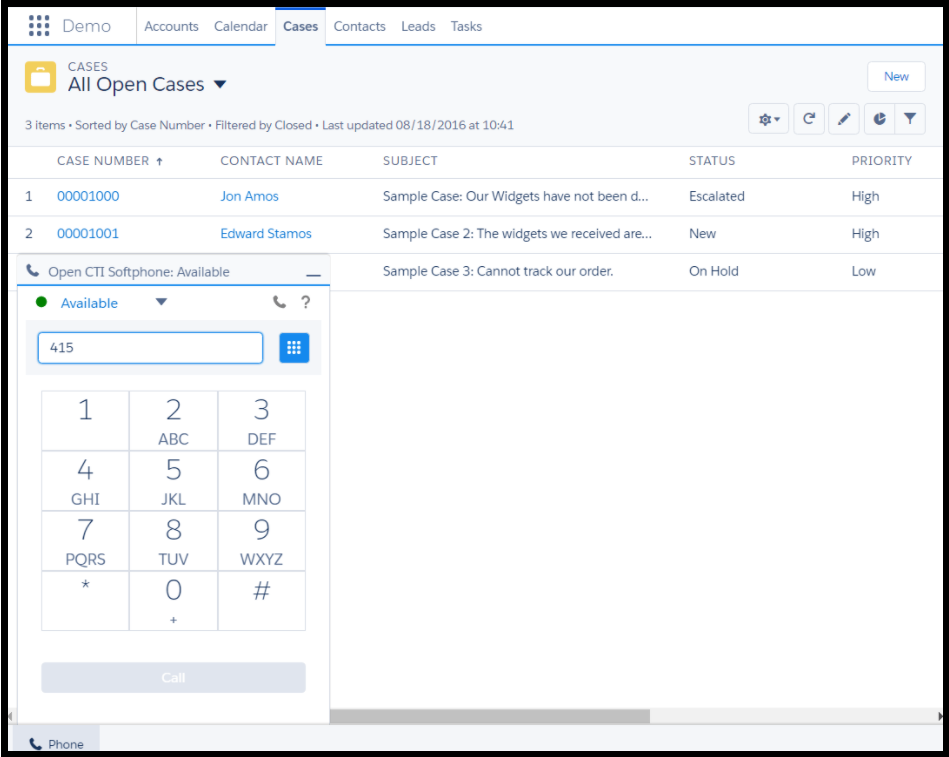Open the App Launcher grid icon
This screenshot has height=757, width=949.
[39, 26]
